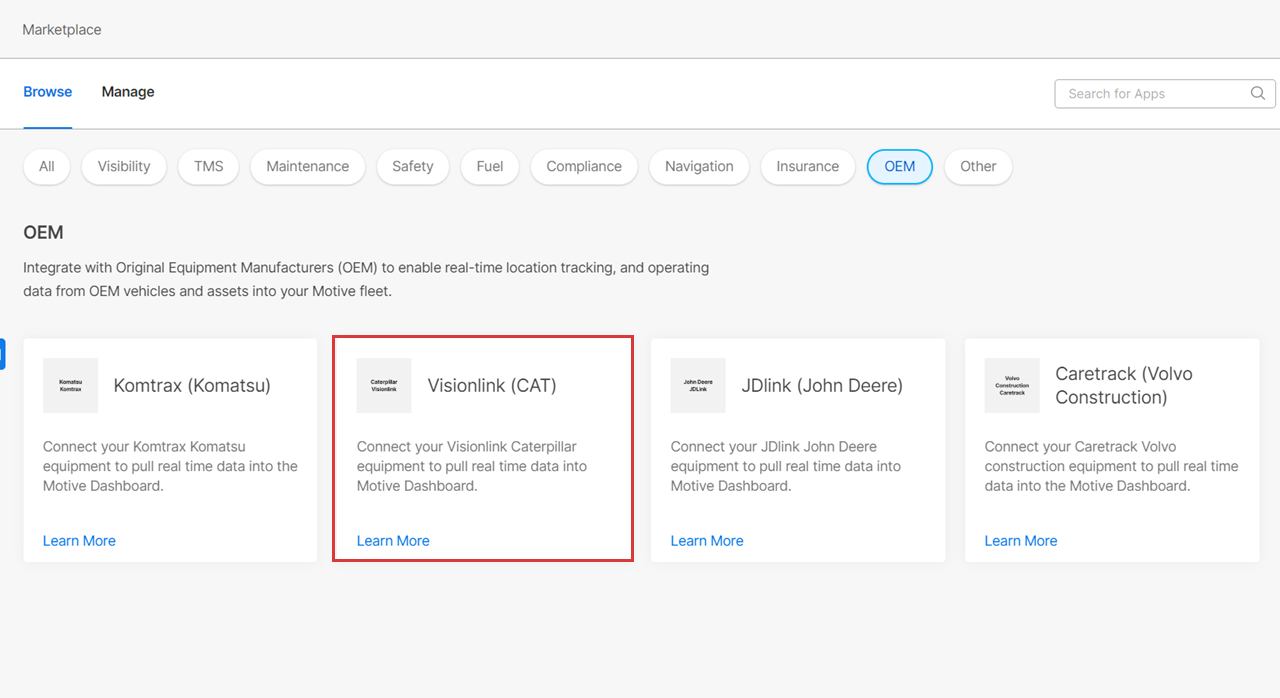This screenshot has width=1280, height=698.
Task: Select the All category filter
Action: 47,167
